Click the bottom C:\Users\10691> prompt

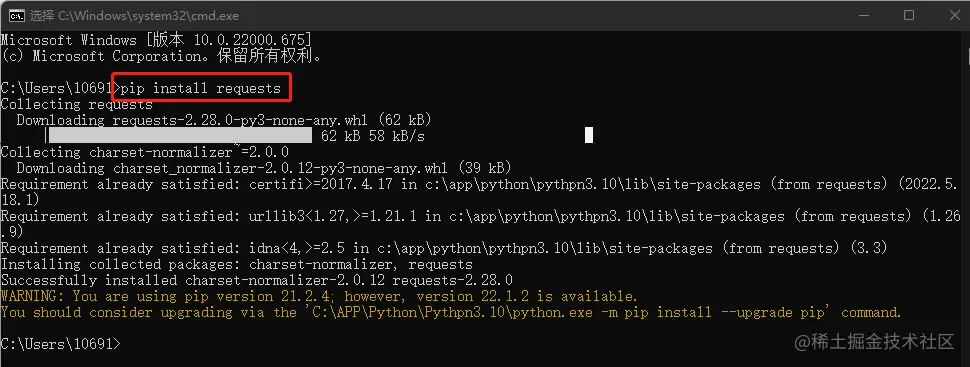tap(61, 343)
